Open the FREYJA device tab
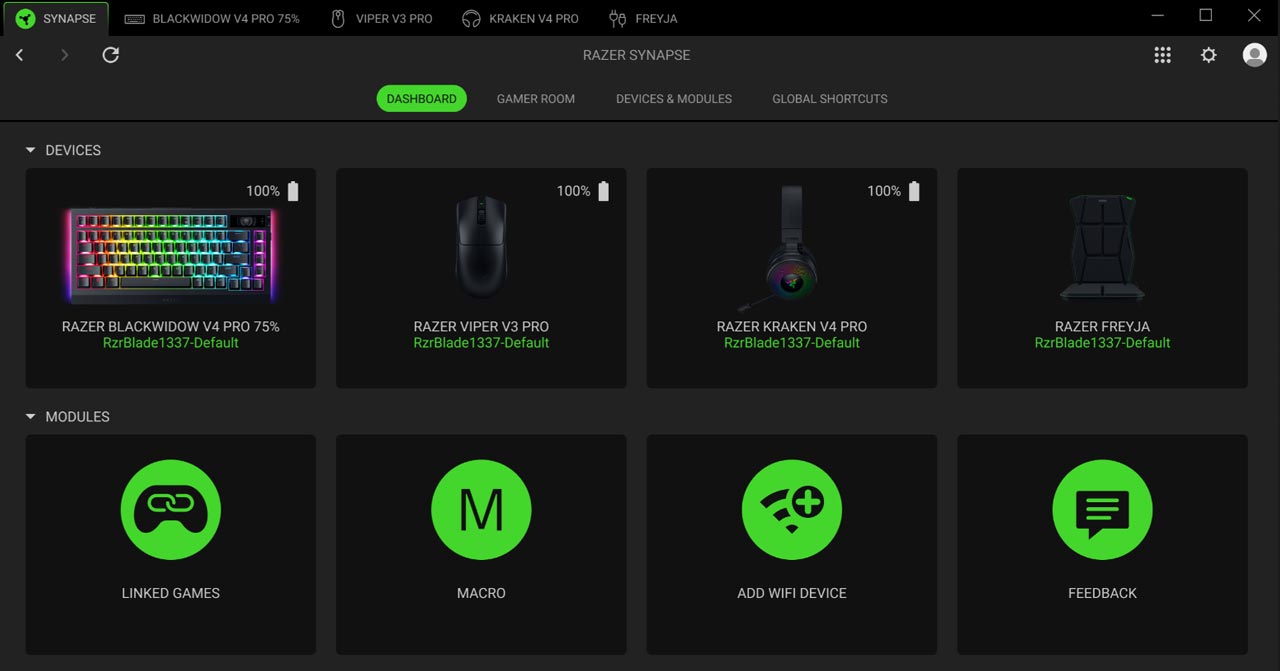Viewport: 1280px width, 671px height. point(643,18)
